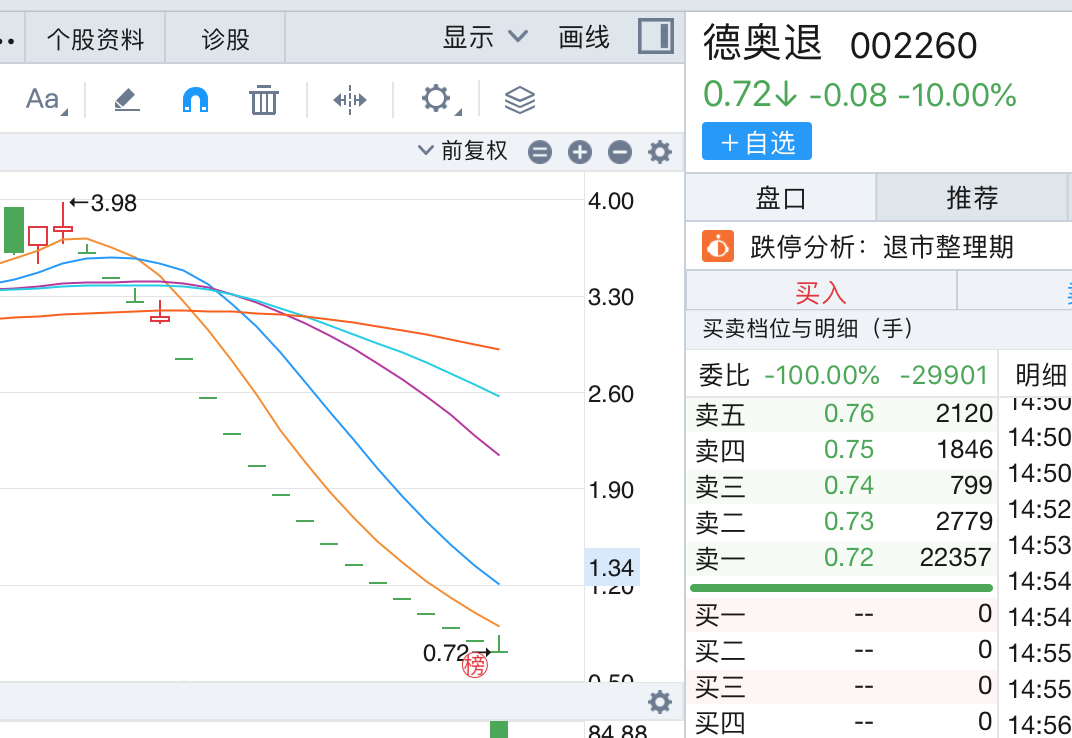Open the 个股资料 tab
The width and height of the screenshot is (1072, 738).
95,39
